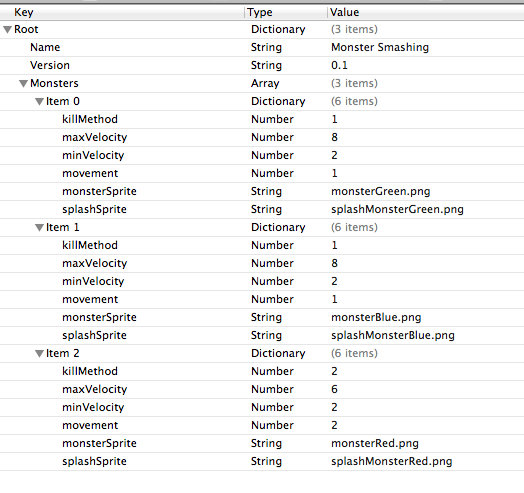
Task: Select movement key under Item 1
Action: (90, 299)
